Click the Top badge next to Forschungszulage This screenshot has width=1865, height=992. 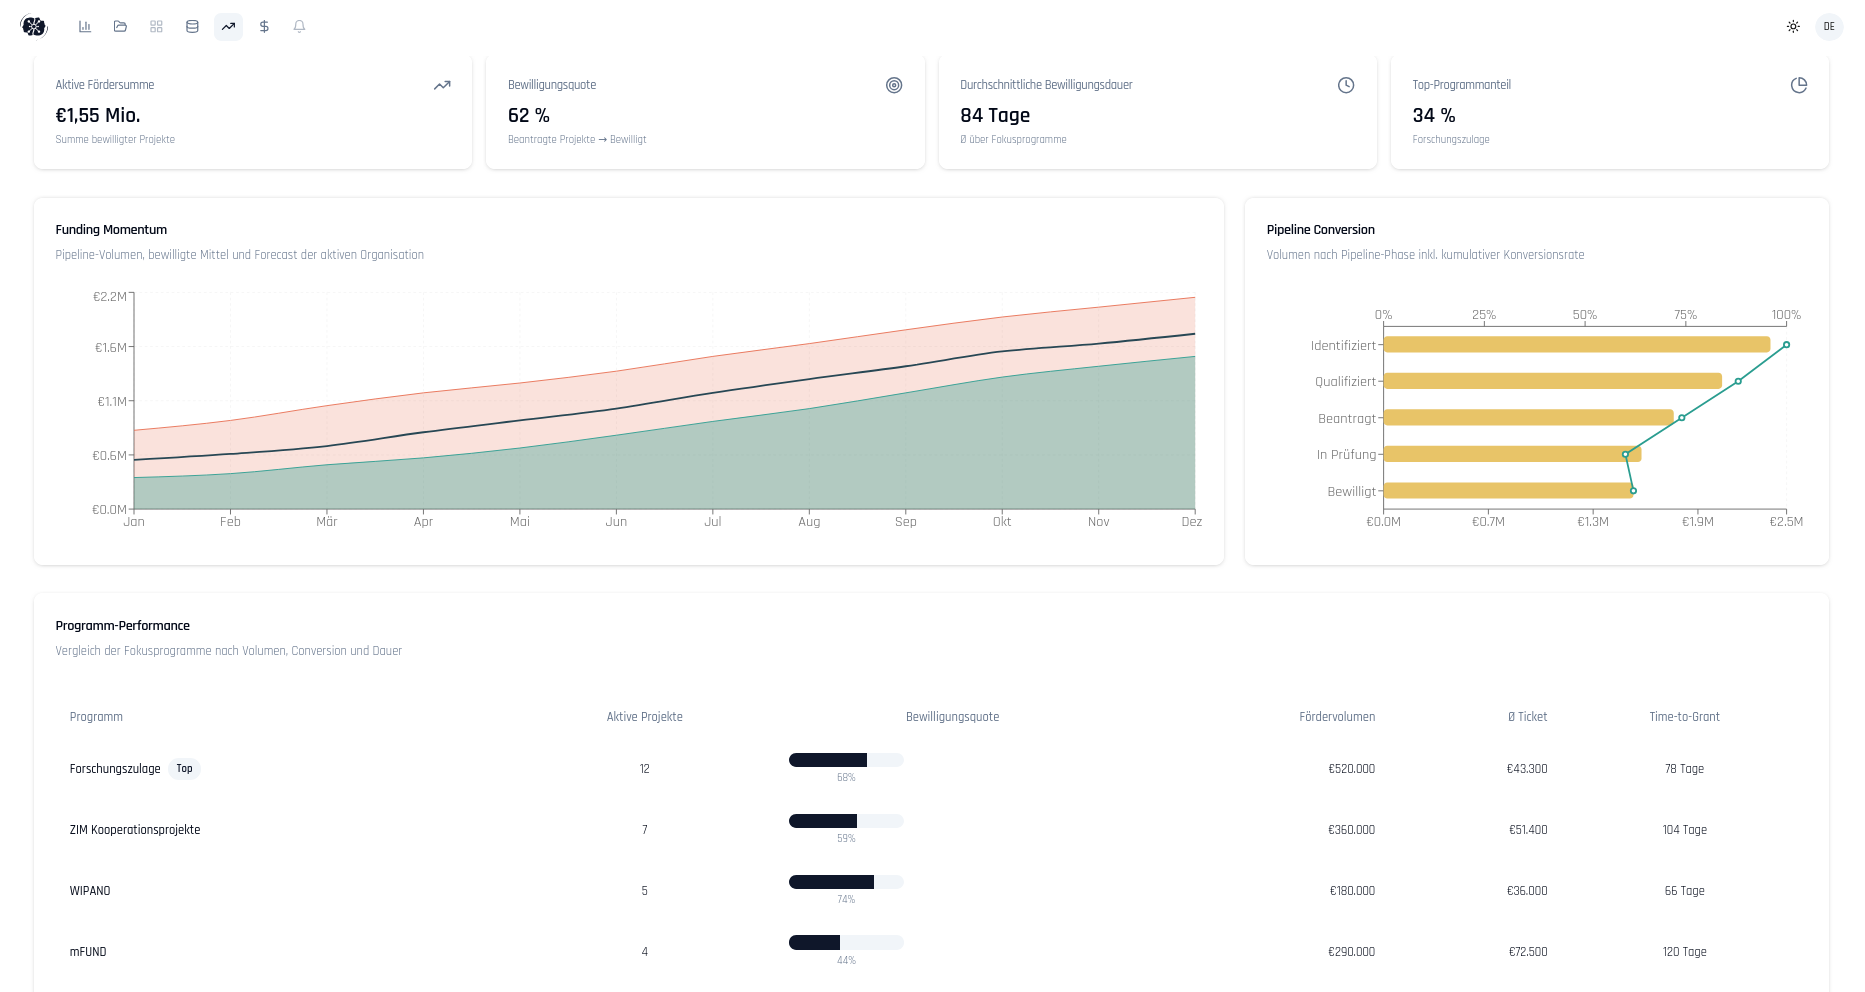pos(184,769)
